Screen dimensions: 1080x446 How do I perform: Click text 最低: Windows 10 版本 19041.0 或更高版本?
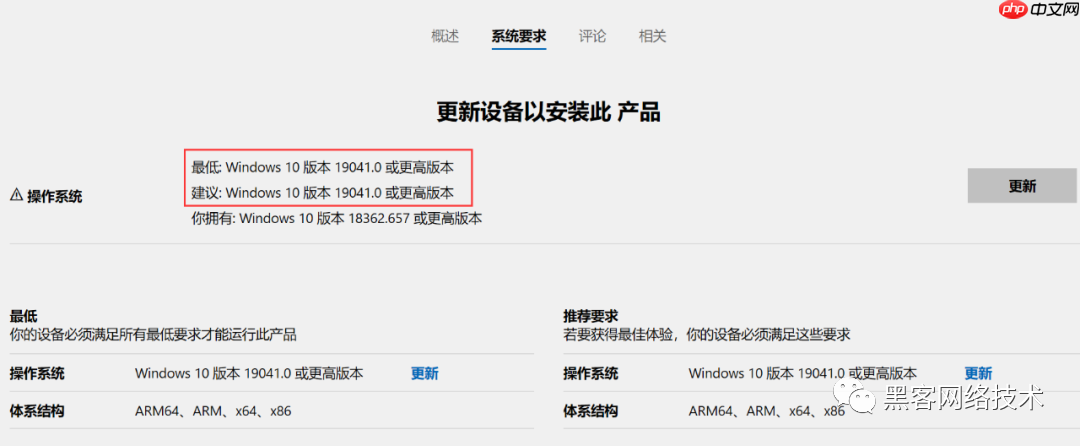pyautogui.click(x=322, y=167)
